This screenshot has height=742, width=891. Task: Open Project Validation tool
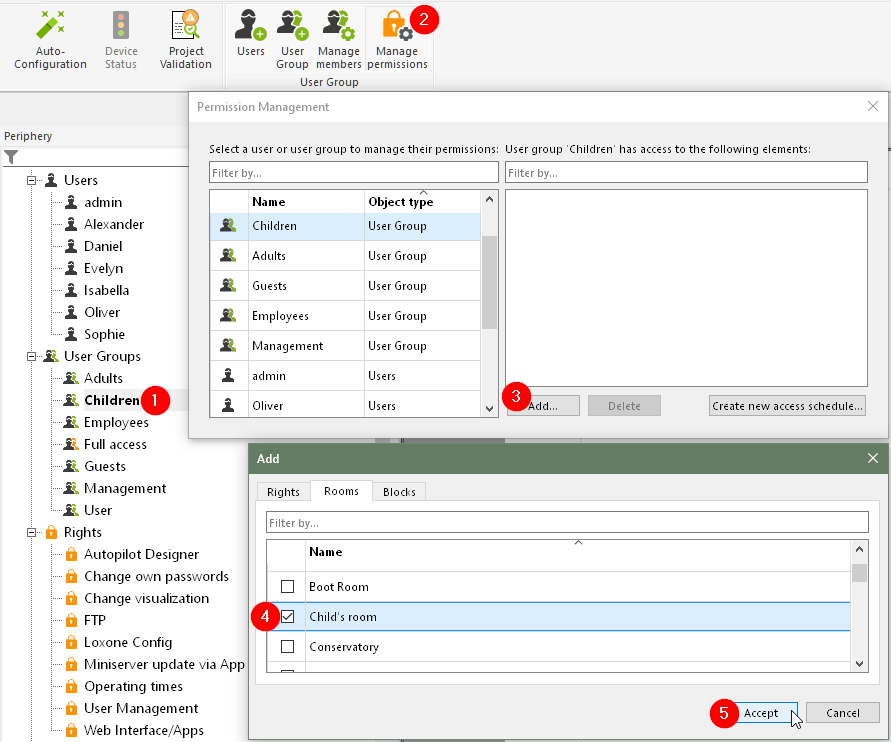coord(186,26)
